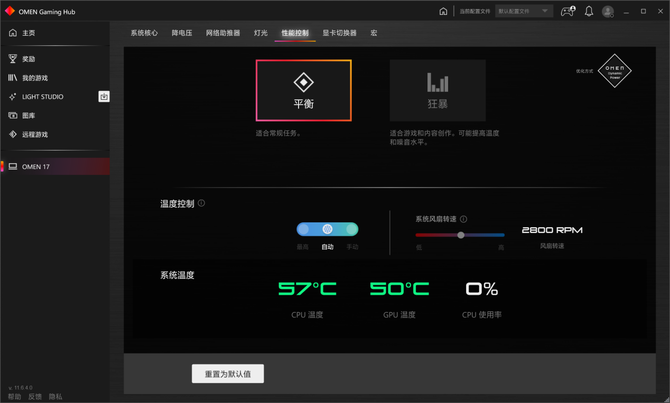Switch to 降电压 tab
Screen dimensions: 670x403
tap(182, 33)
